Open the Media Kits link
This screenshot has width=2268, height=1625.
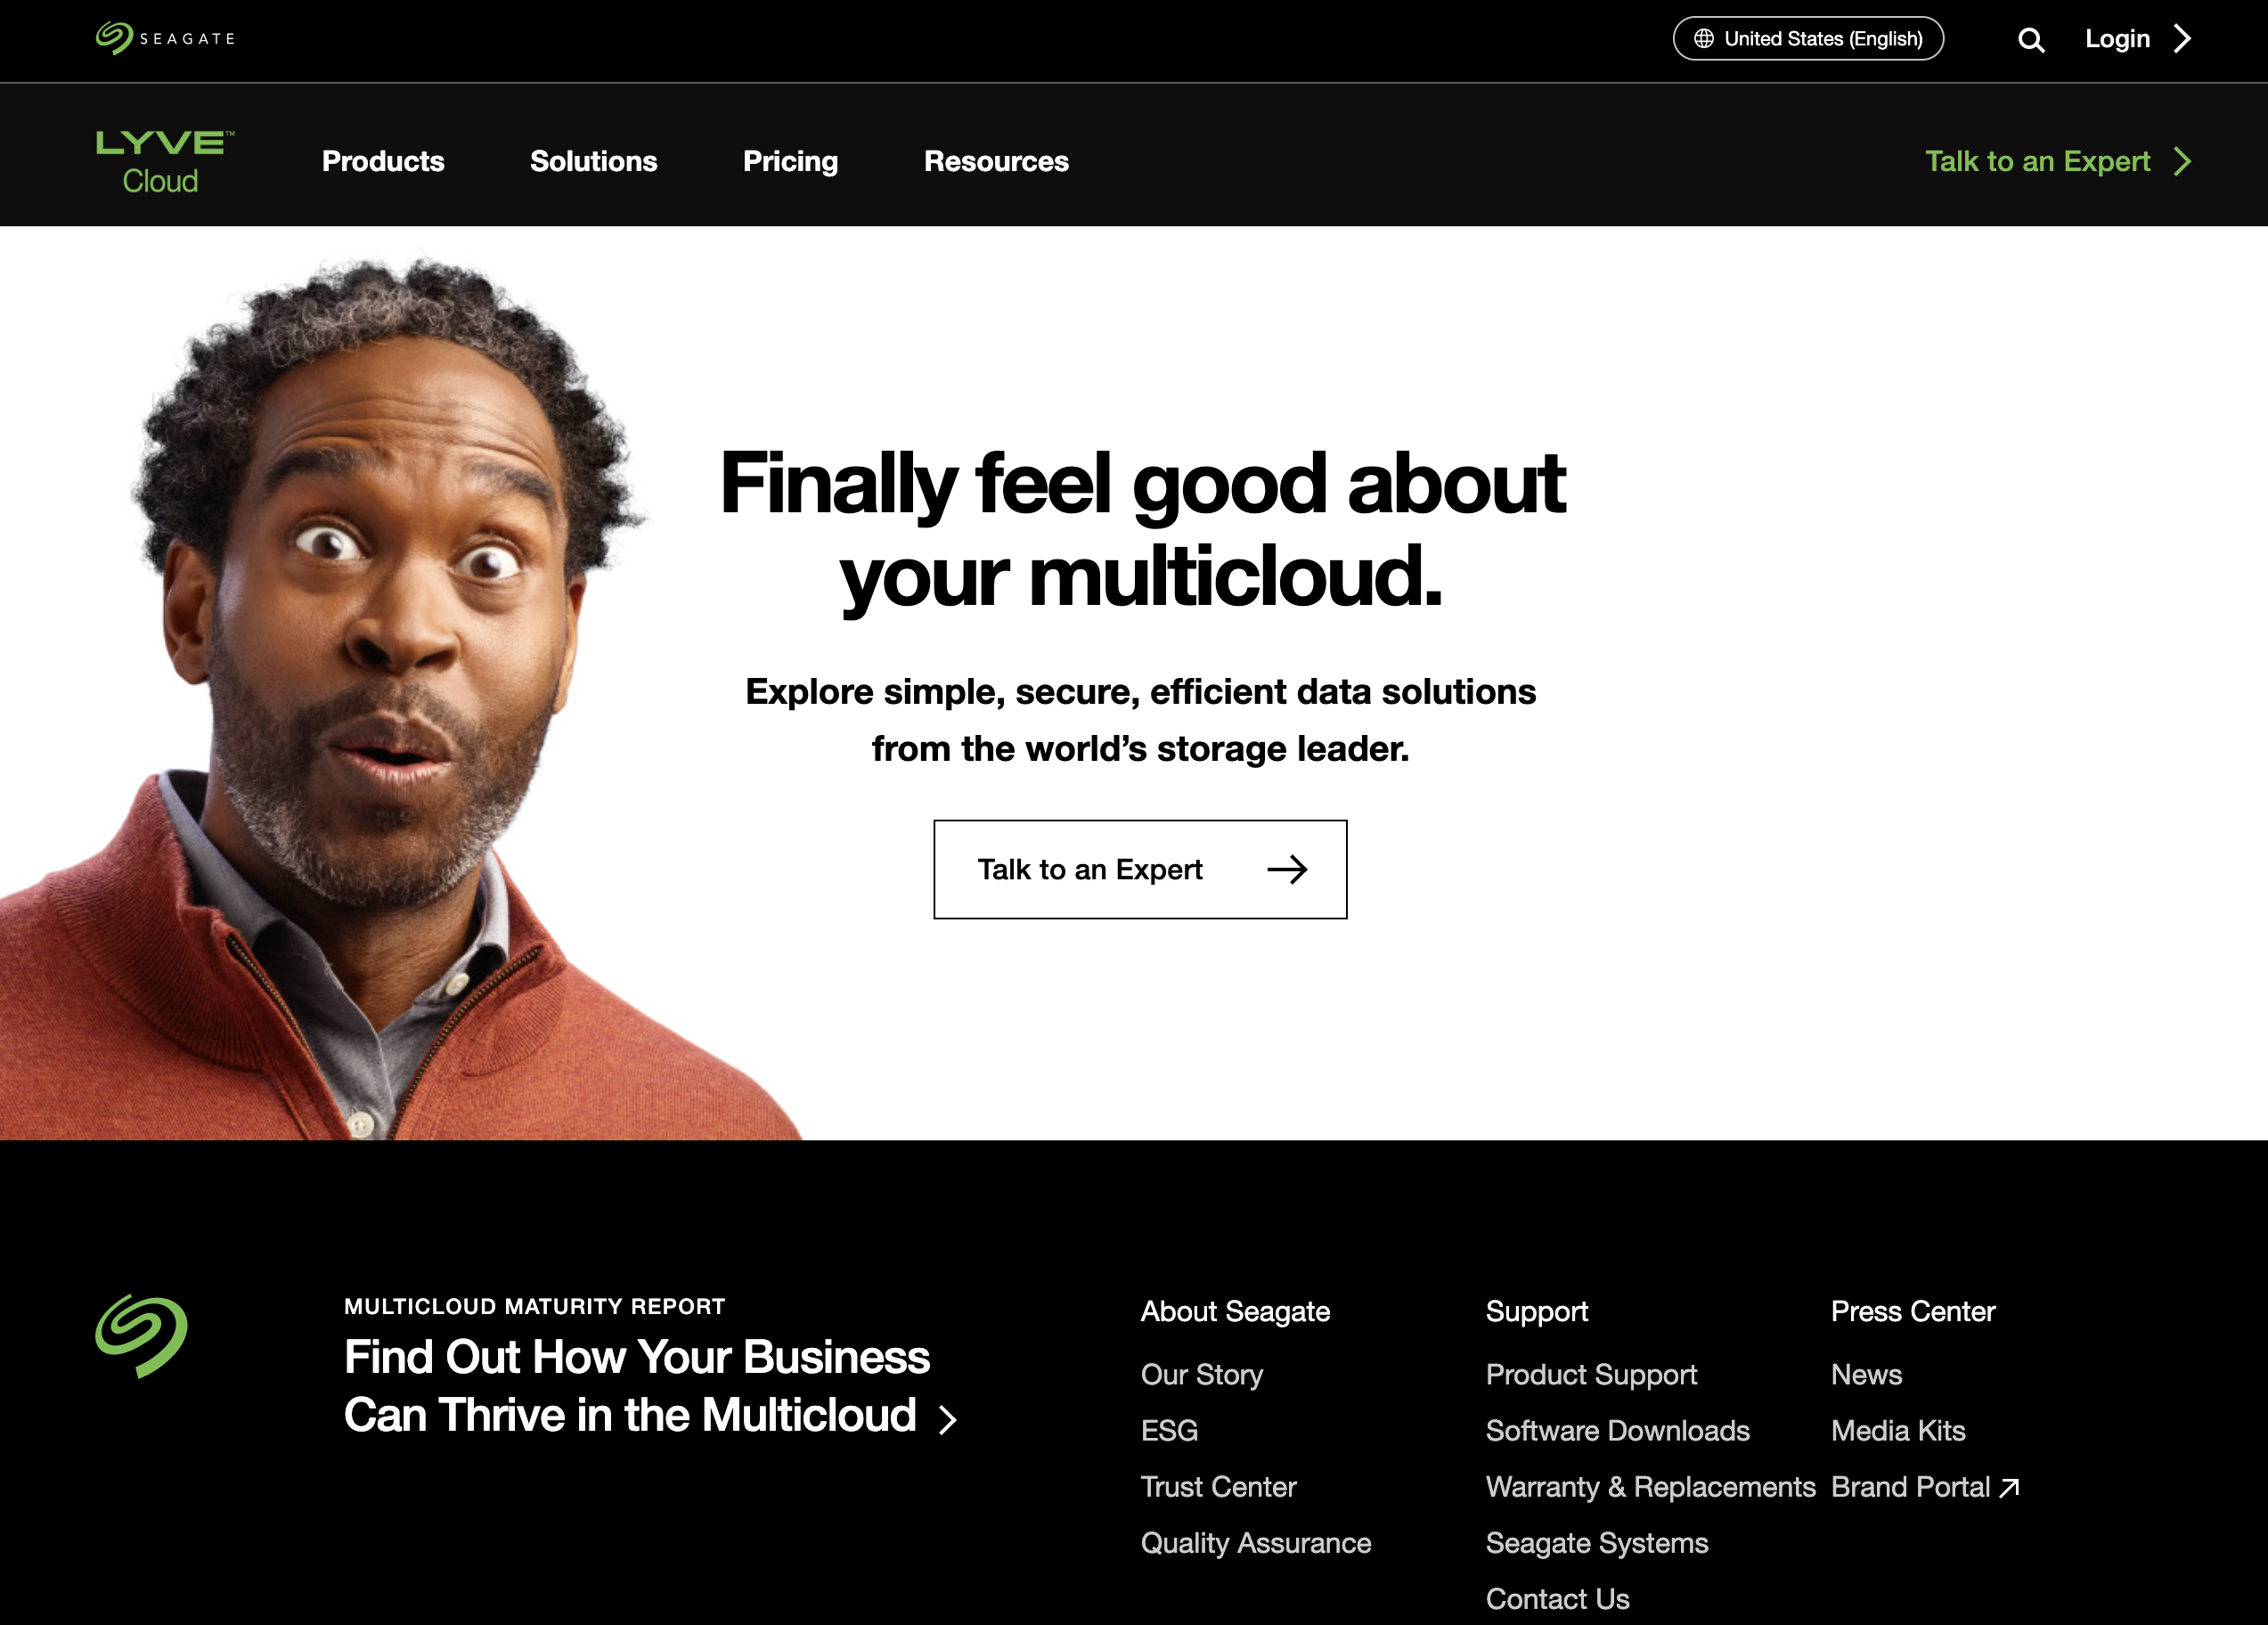pos(1898,1430)
